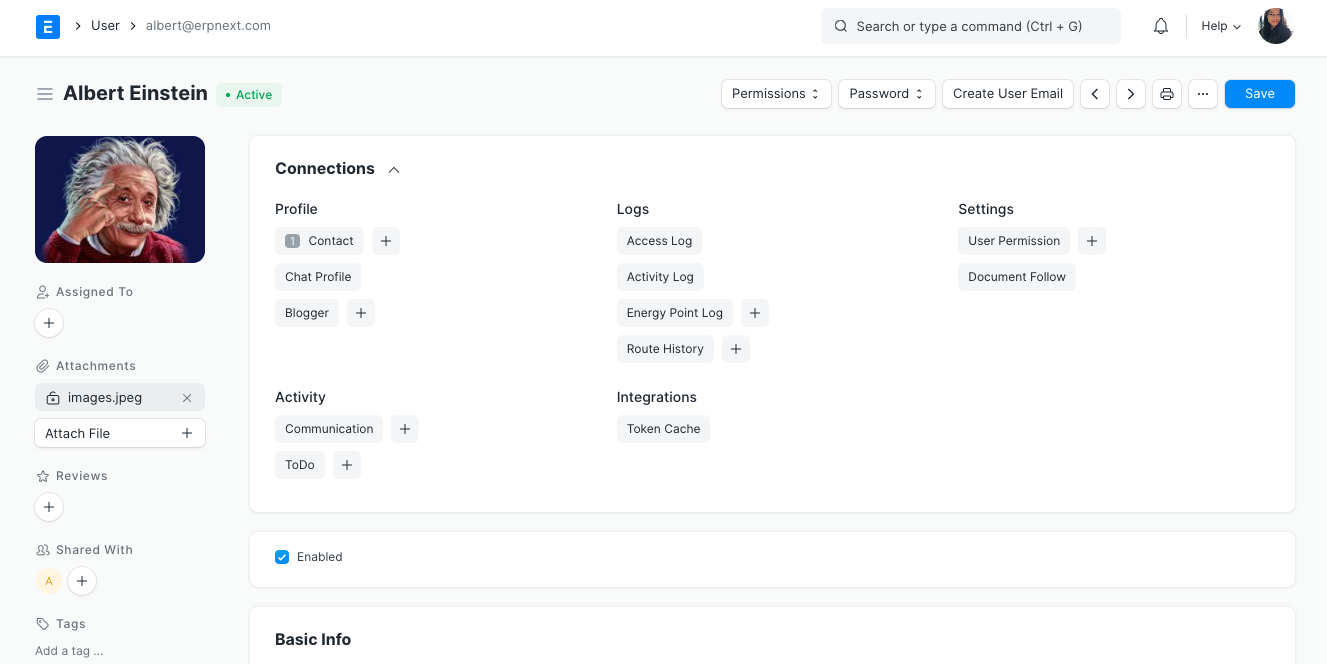The width and height of the screenshot is (1327, 664).
Task: Open Blogger connection
Action: [307, 313]
